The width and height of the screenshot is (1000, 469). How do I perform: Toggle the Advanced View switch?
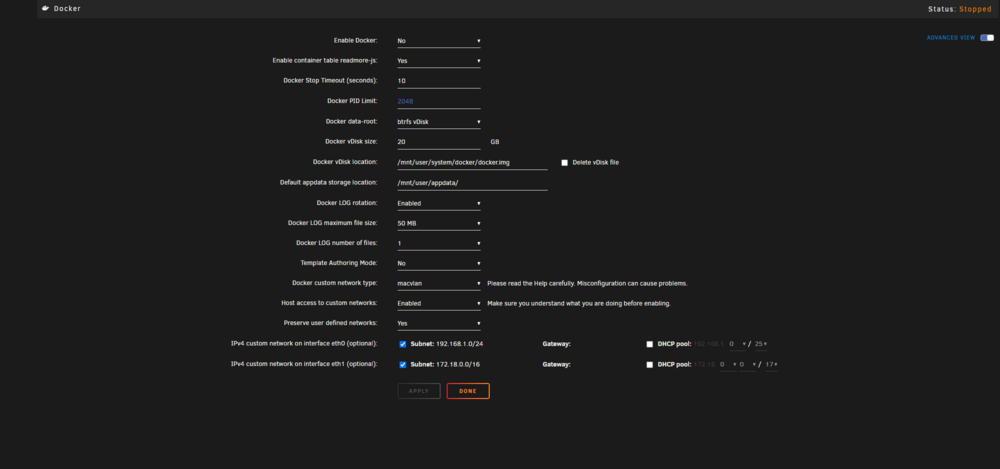click(987, 38)
